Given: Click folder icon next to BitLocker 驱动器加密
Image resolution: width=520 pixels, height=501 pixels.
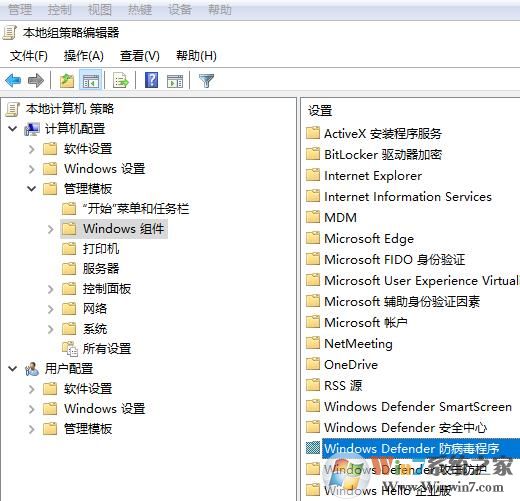Looking at the screenshot, I should pyautogui.click(x=313, y=154).
